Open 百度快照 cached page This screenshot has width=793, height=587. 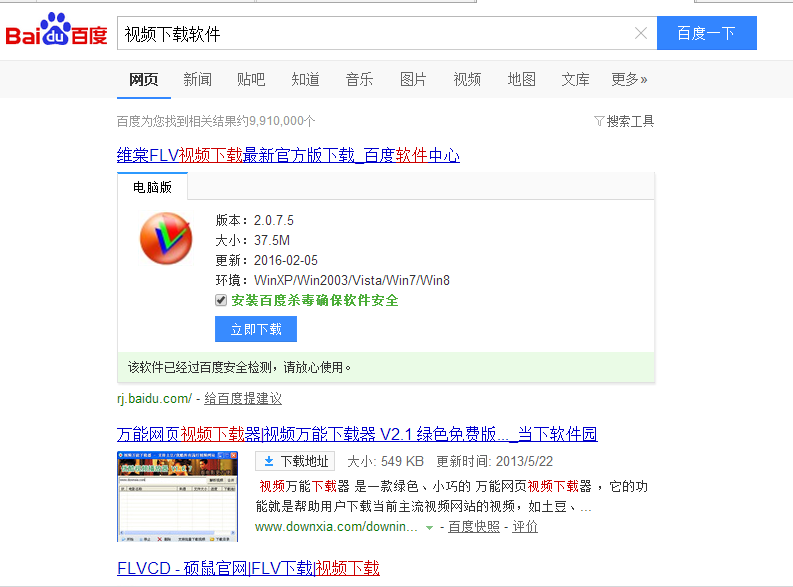[474, 527]
